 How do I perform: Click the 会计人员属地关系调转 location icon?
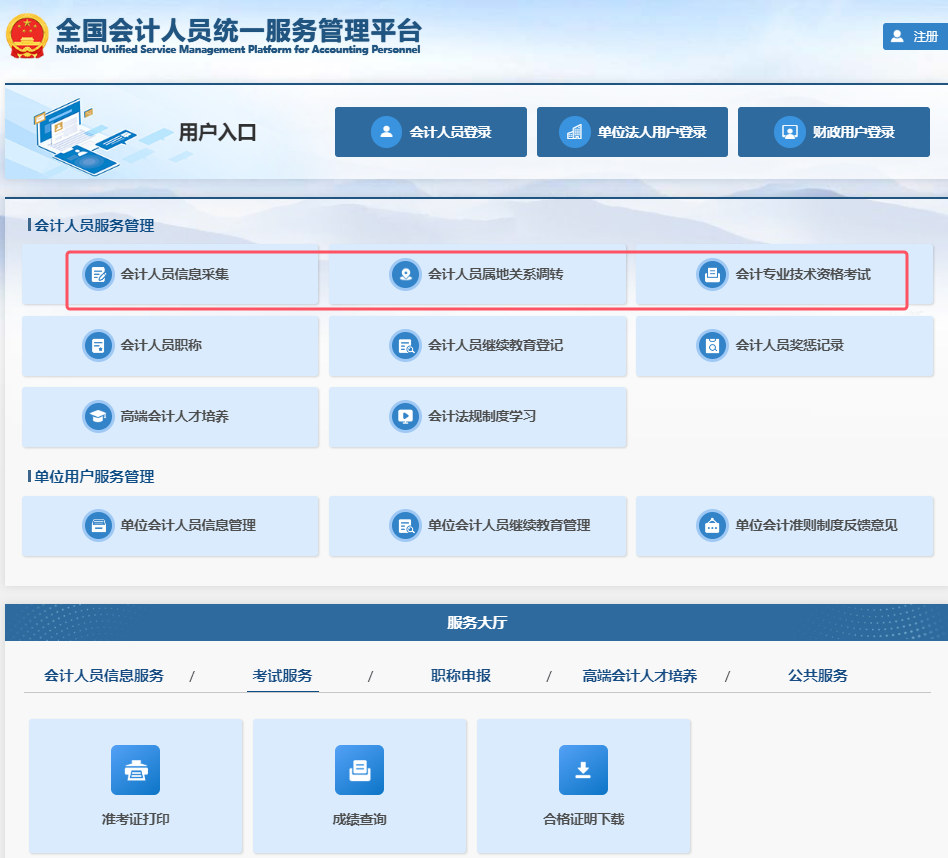[405, 274]
